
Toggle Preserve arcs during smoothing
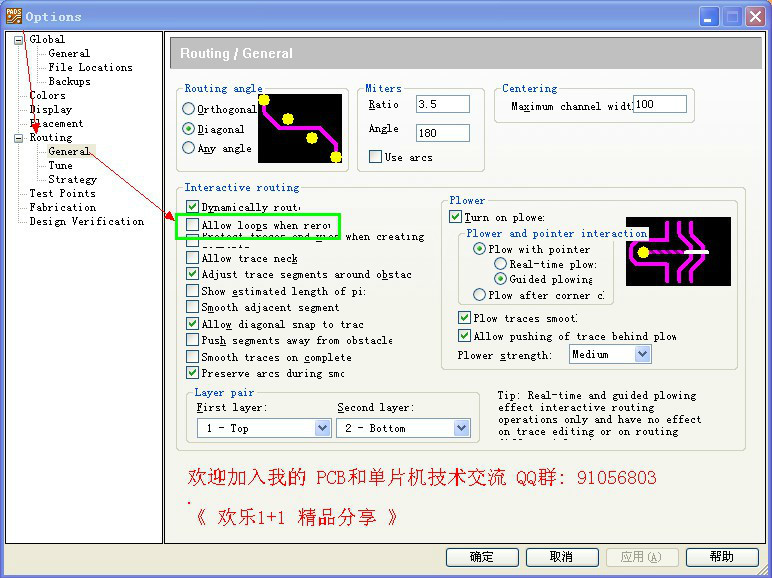coord(193,373)
